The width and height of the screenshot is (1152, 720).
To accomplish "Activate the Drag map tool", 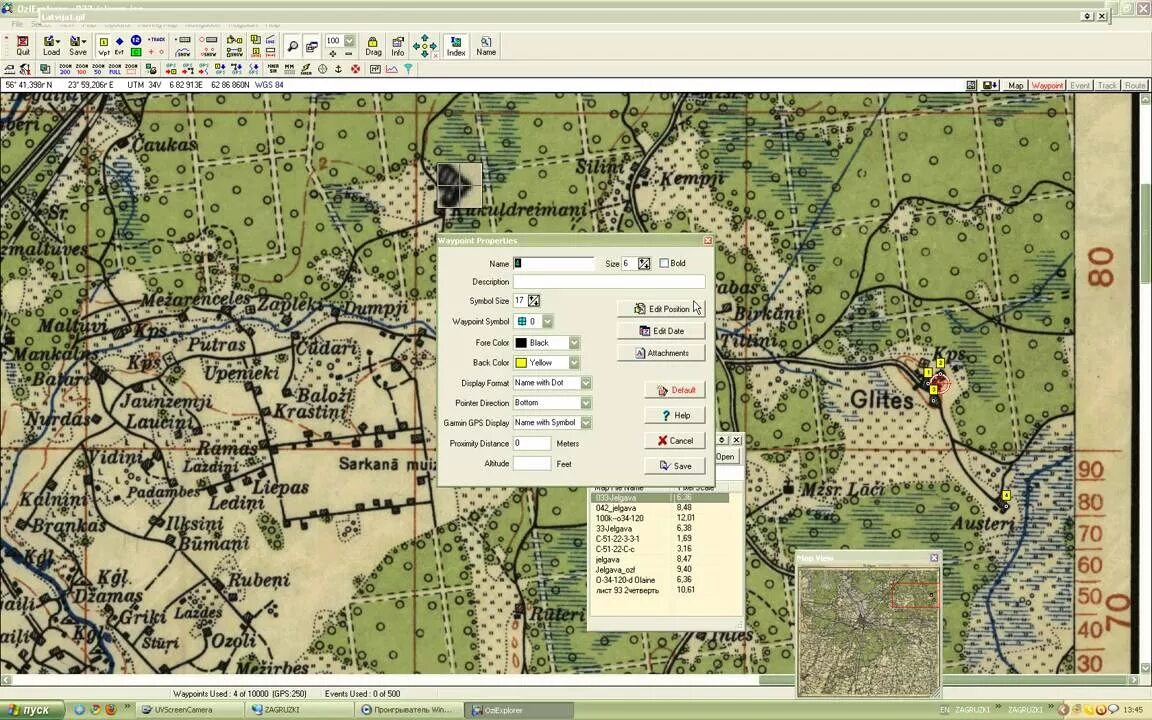I will [x=373, y=46].
